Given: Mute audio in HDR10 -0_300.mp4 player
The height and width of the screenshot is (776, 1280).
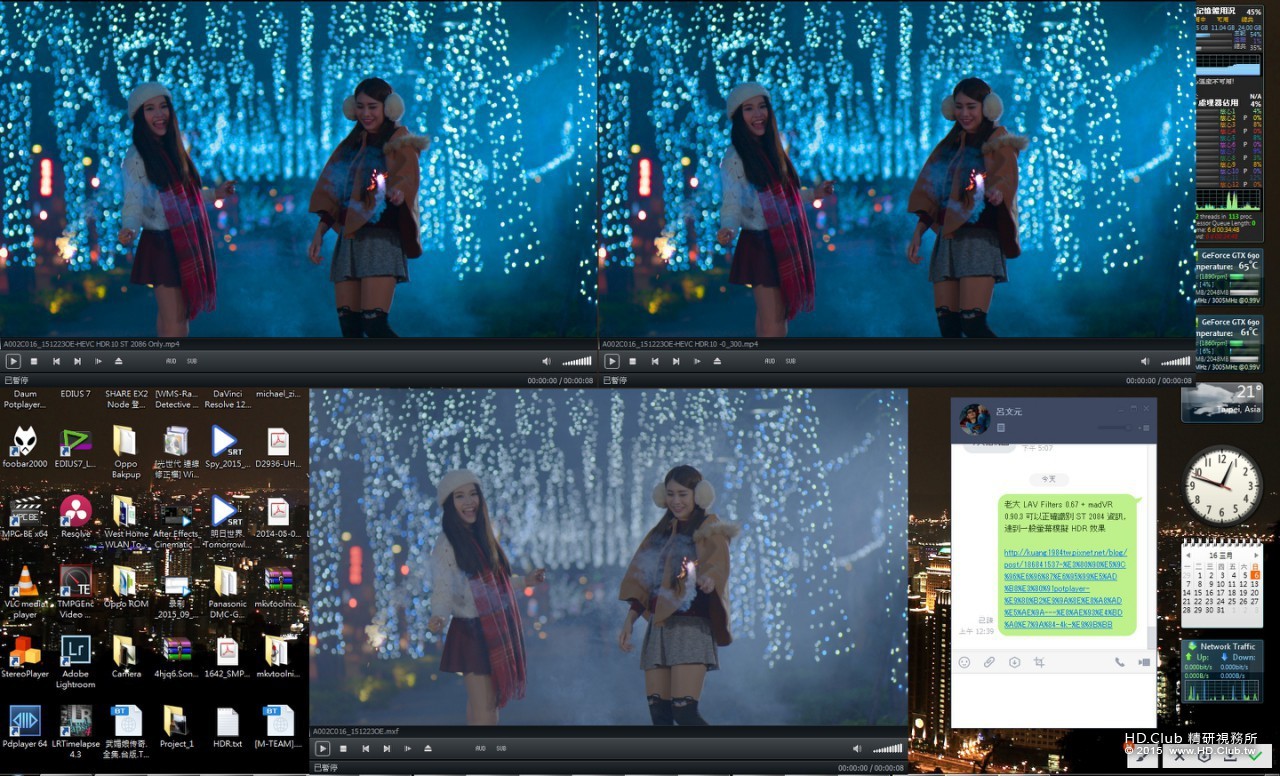Looking at the screenshot, I should pyautogui.click(x=1145, y=361).
